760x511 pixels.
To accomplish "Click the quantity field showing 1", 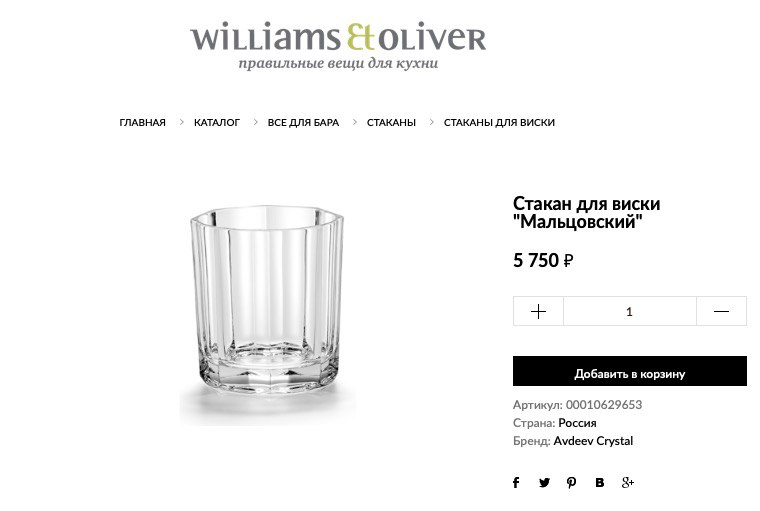I will coord(630,311).
